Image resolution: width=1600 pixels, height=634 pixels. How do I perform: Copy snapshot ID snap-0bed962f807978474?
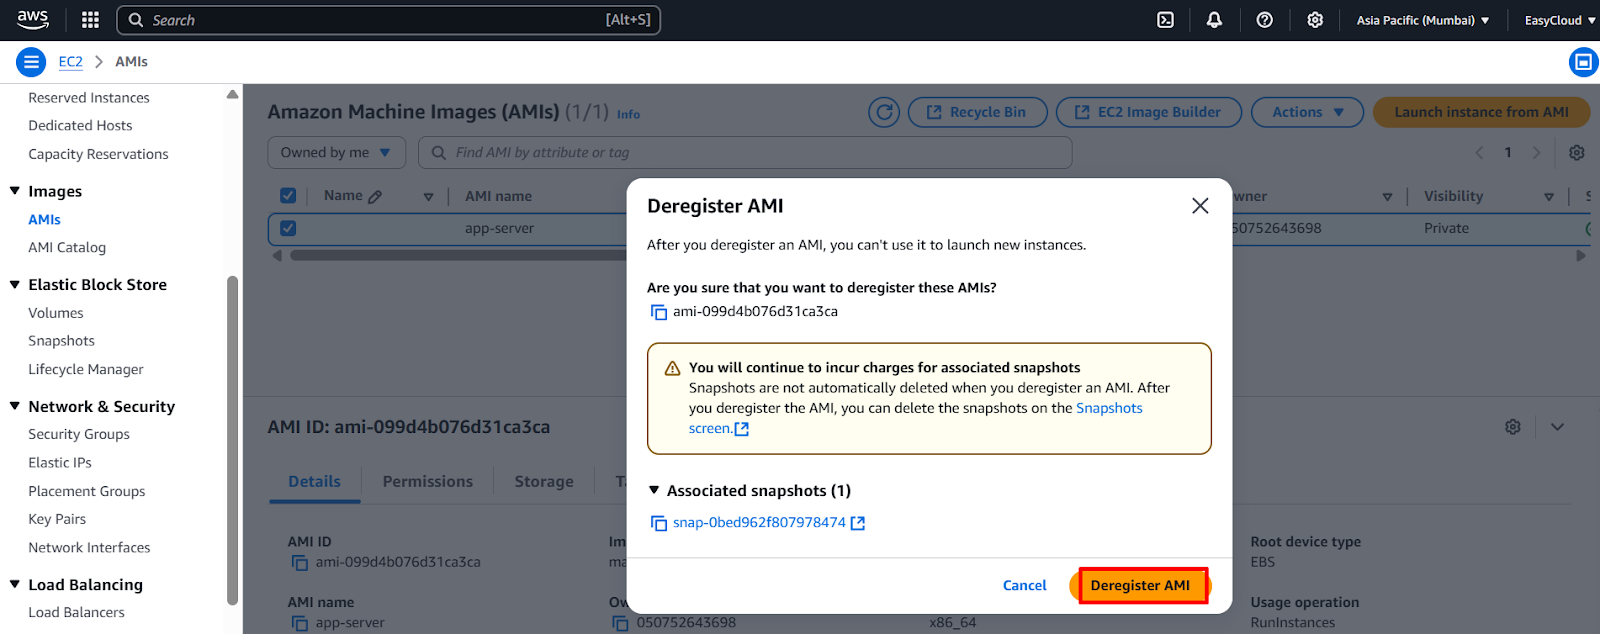(x=659, y=523)
